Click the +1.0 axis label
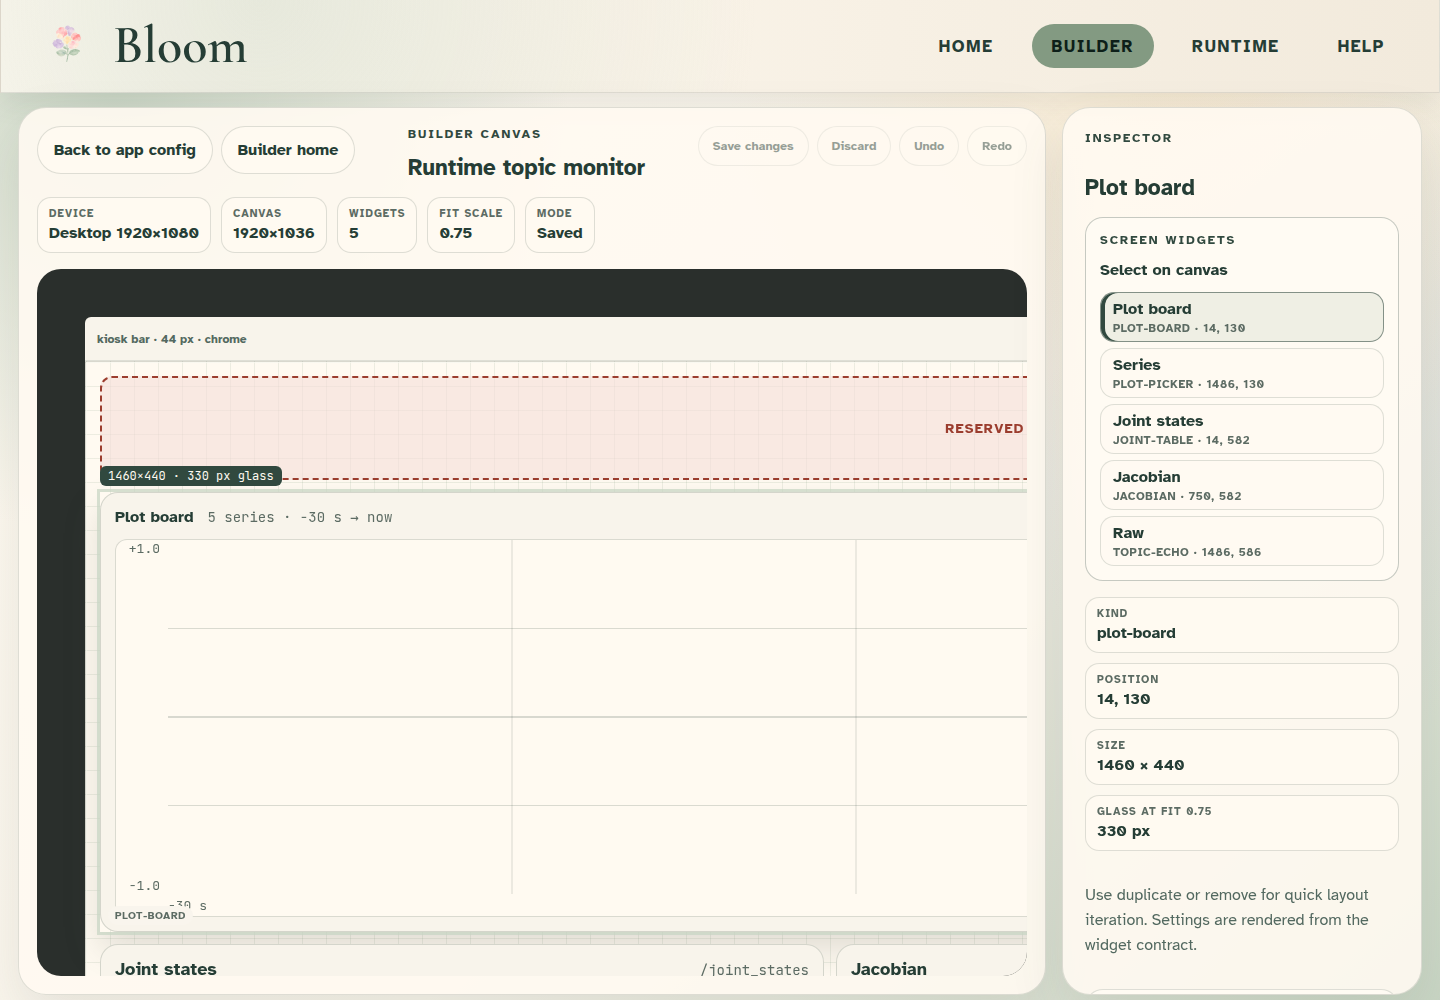Image resolution: width=1440 pixels, height=1000 pixels. click(x=144, y=549)
